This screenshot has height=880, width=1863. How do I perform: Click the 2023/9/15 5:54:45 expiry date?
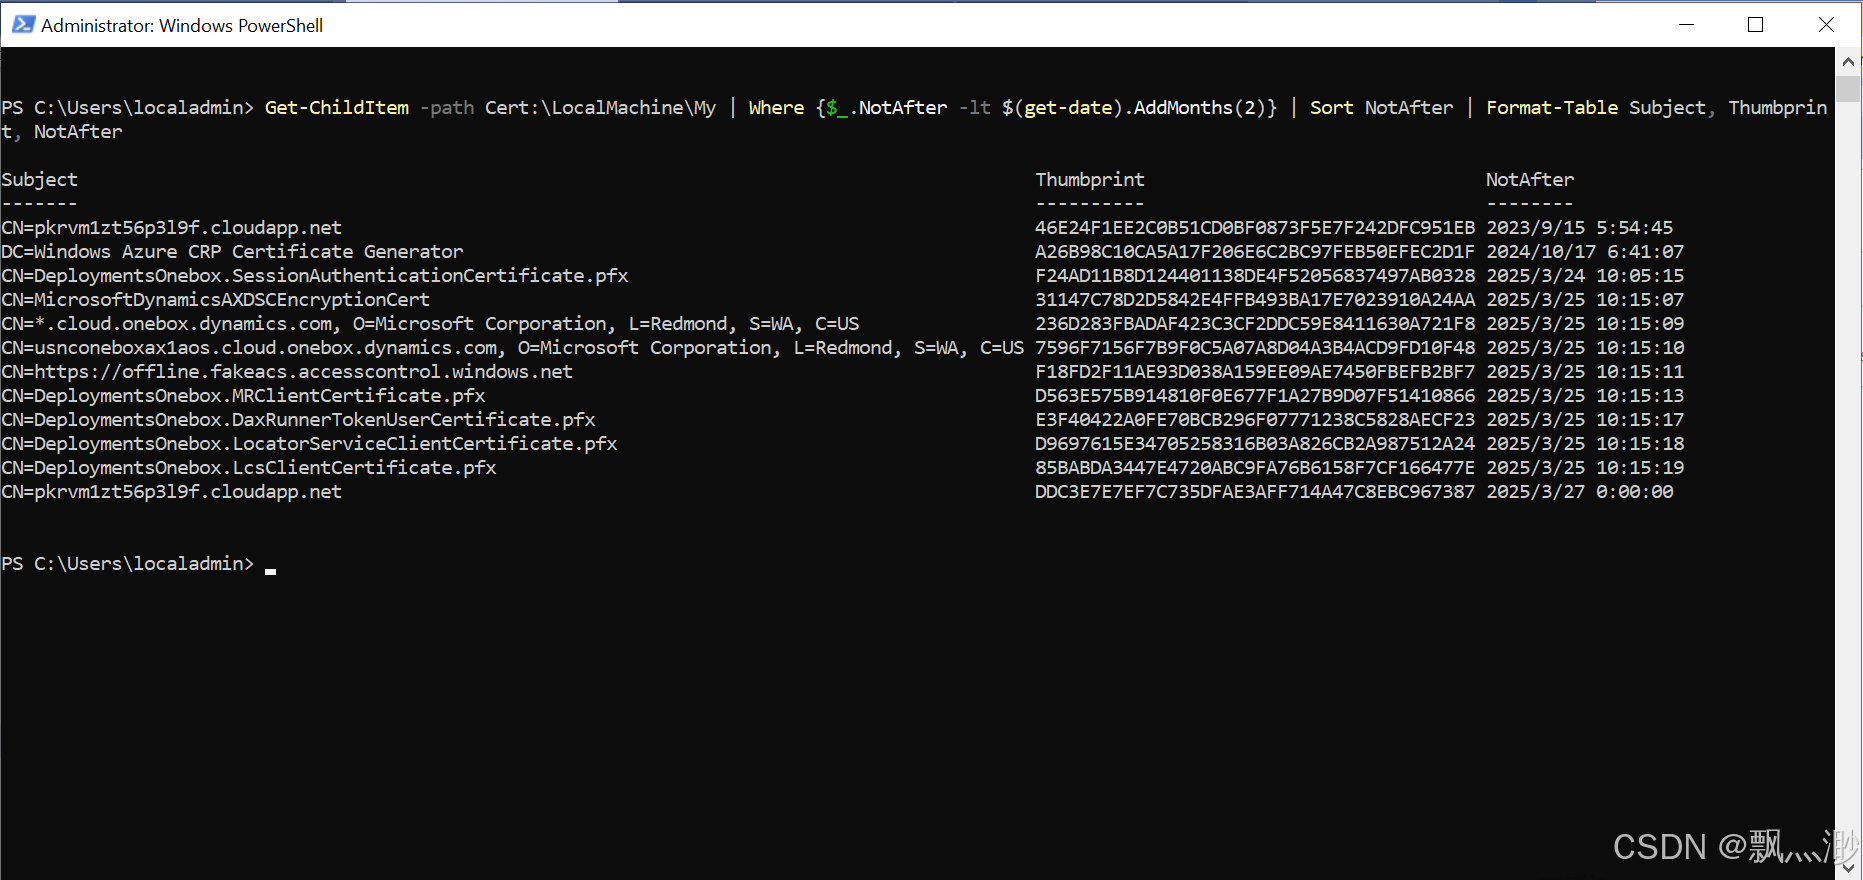[1580, 228]
